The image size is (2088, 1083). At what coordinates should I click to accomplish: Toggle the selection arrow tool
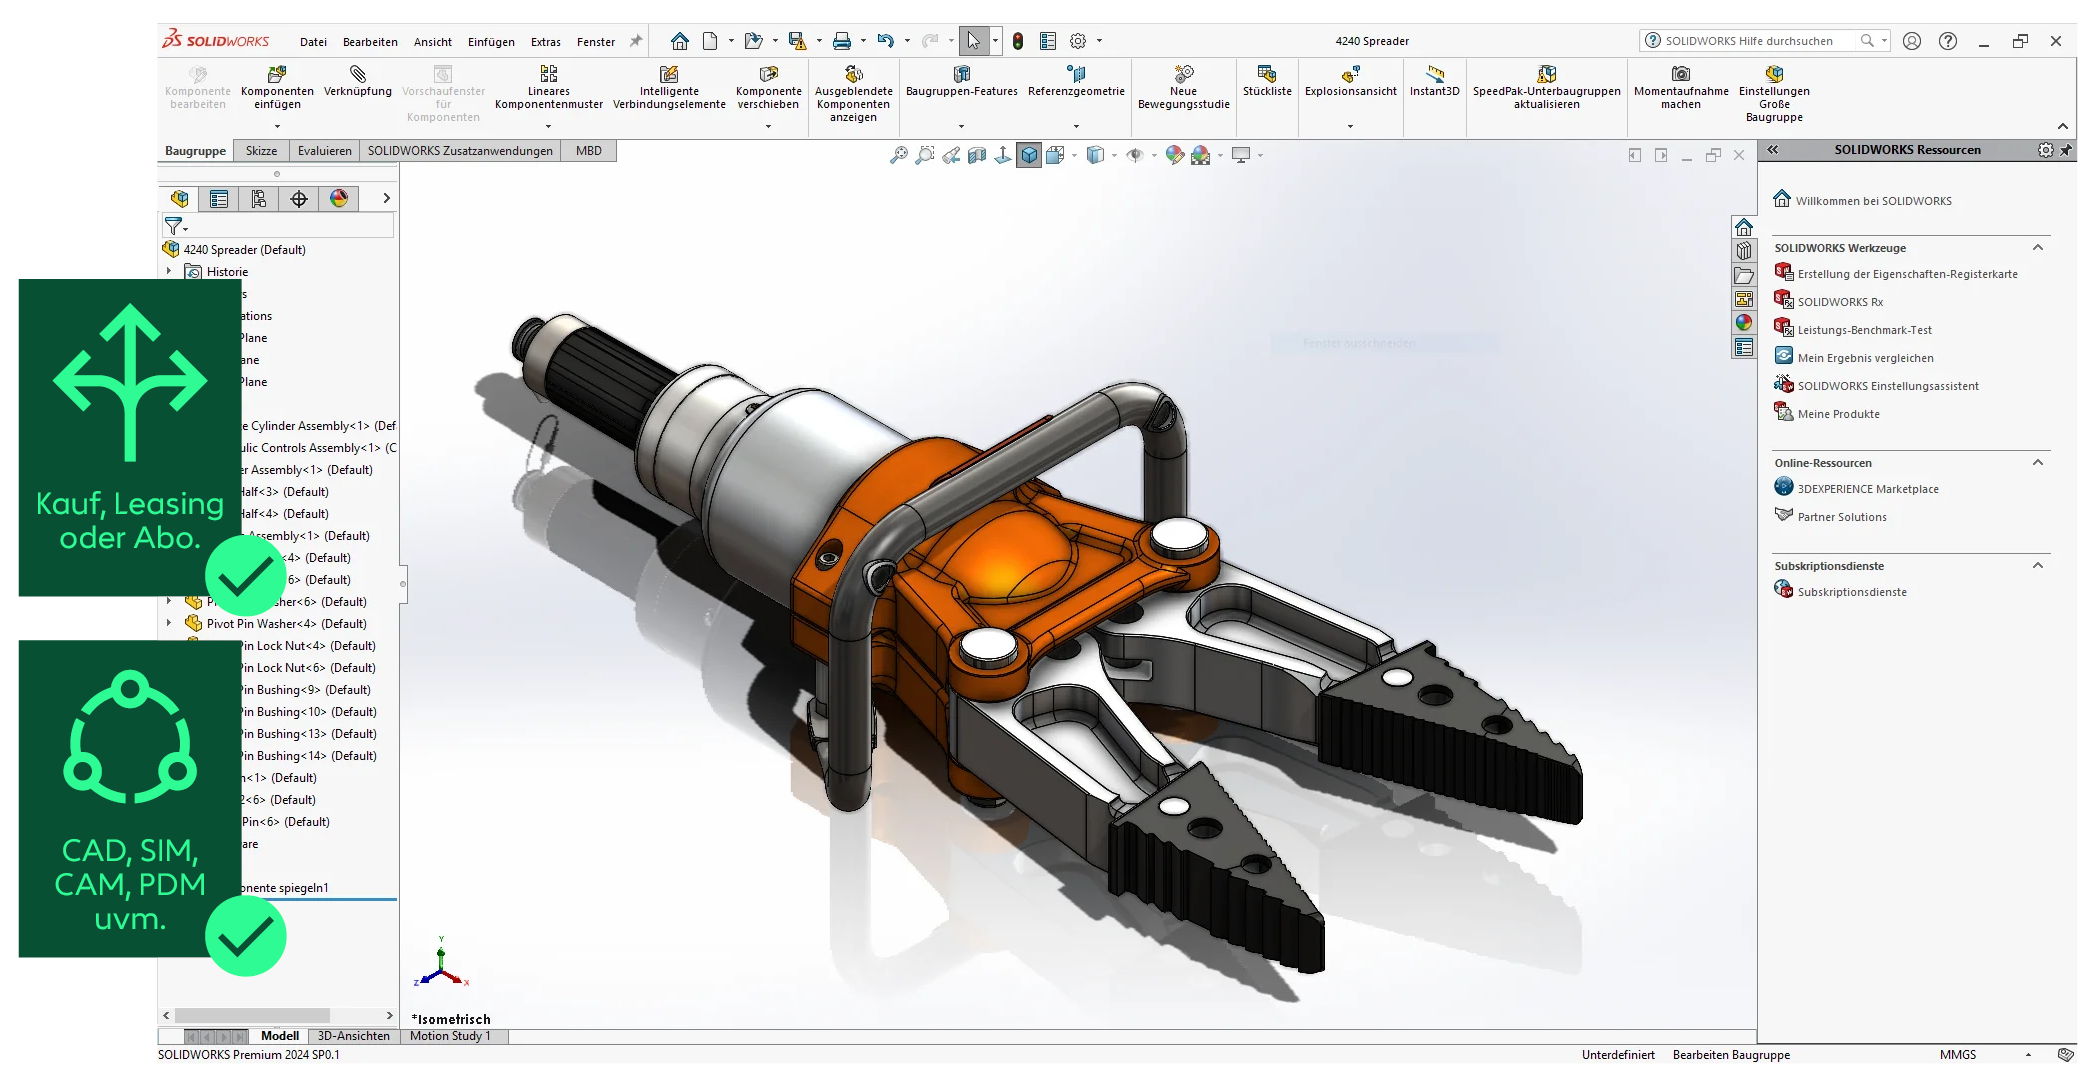click(973, 41)
